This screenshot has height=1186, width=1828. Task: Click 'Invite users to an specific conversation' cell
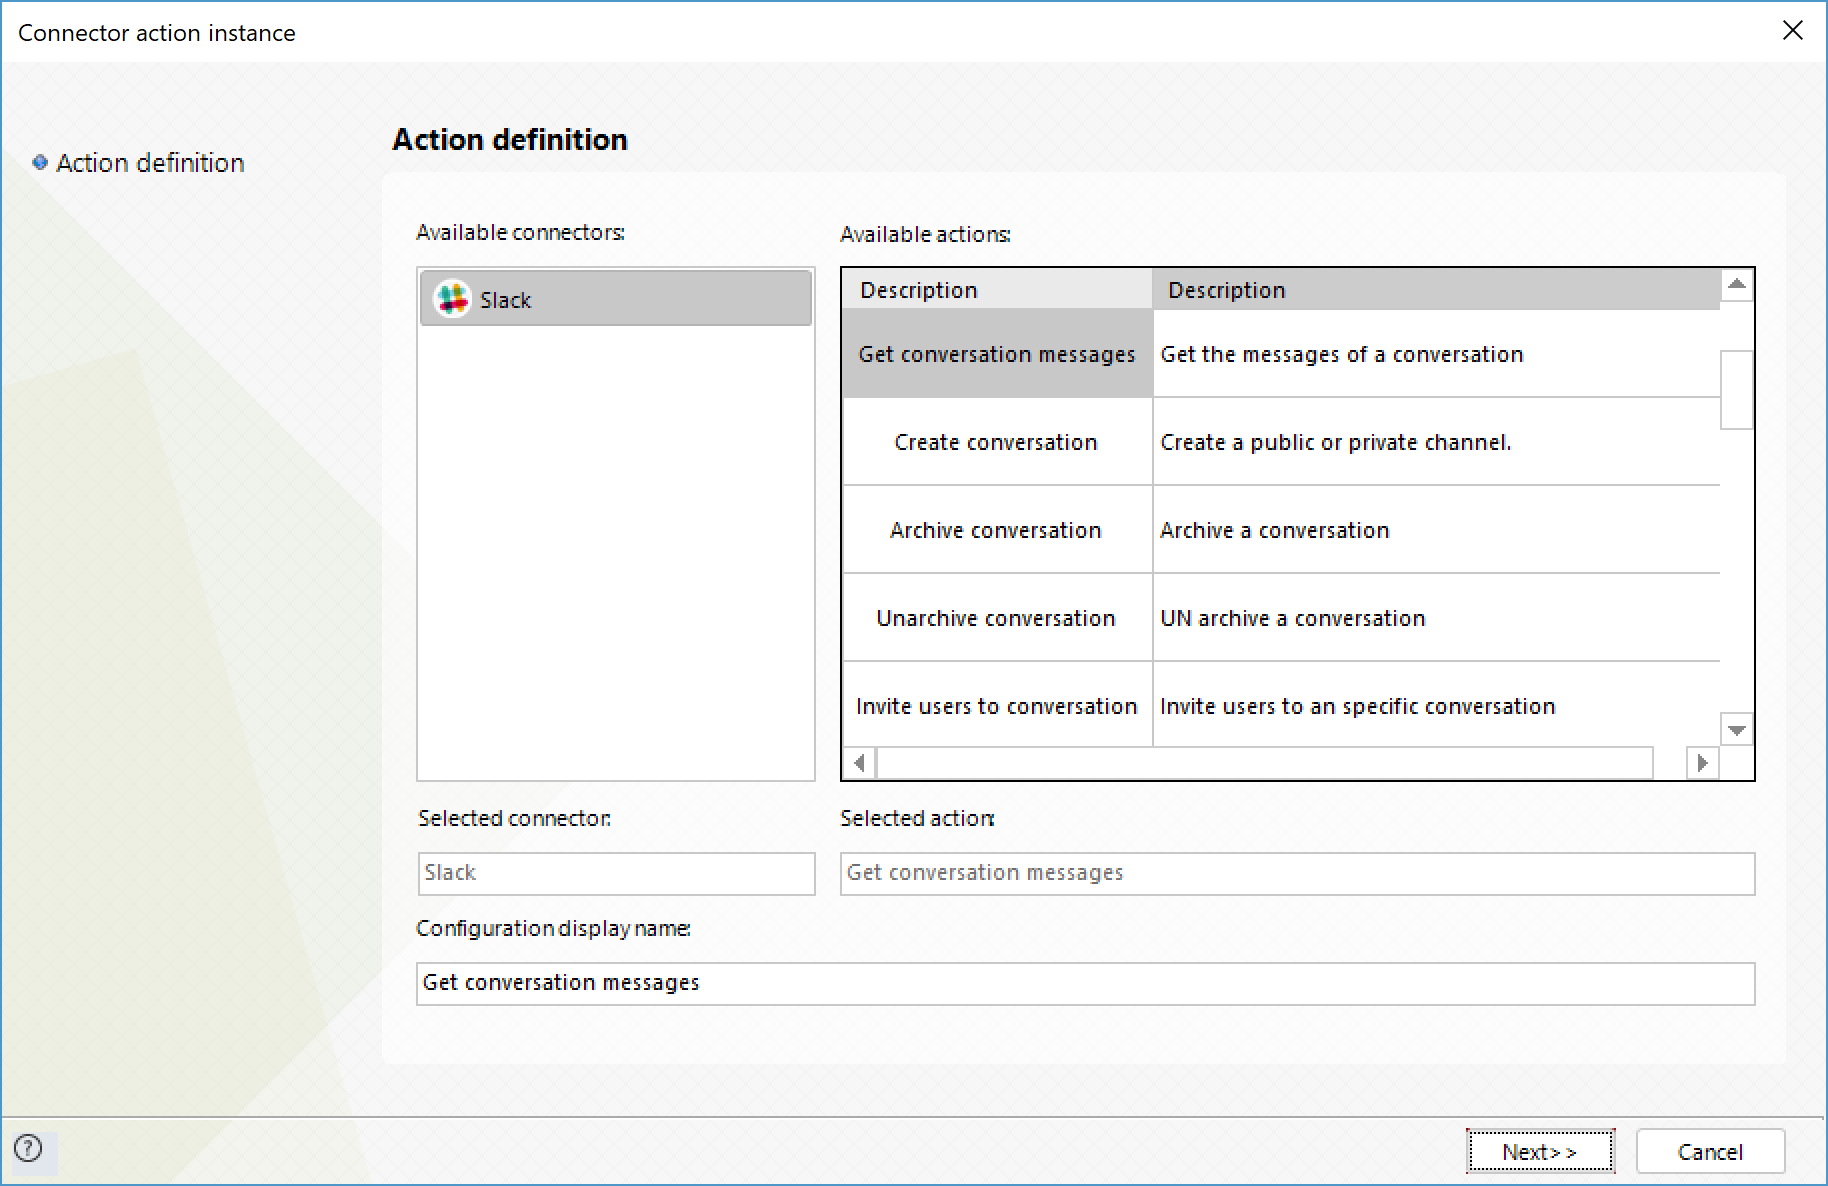pyautogui.click(x=1436, y=705)
